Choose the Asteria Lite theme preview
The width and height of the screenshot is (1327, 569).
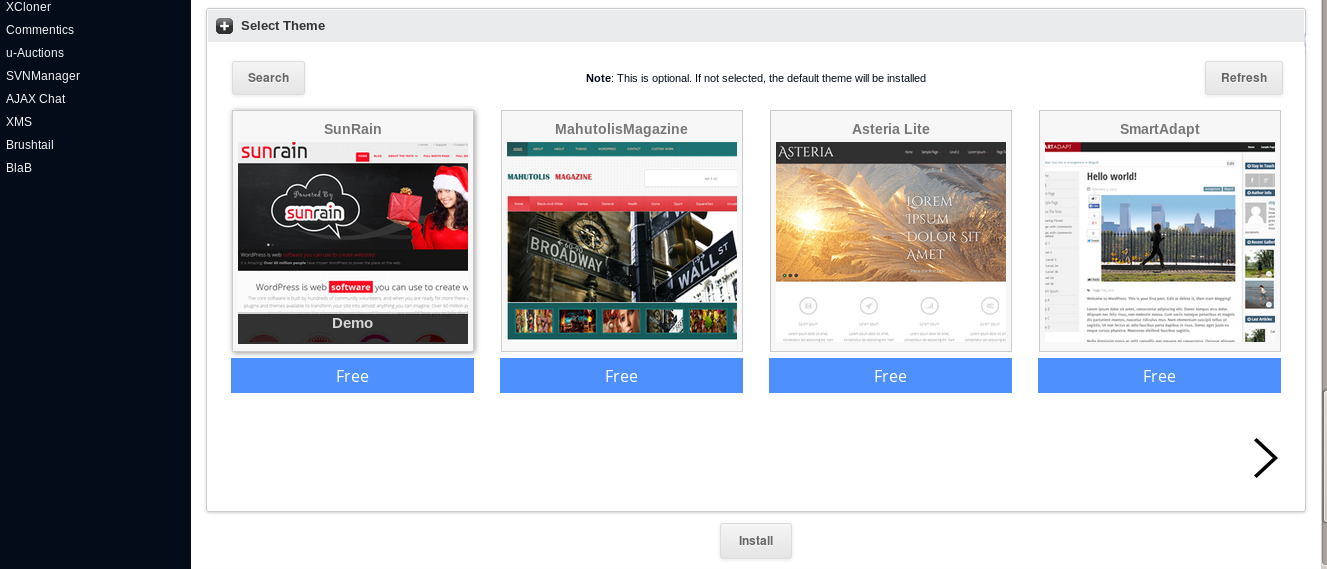[890, 240]
